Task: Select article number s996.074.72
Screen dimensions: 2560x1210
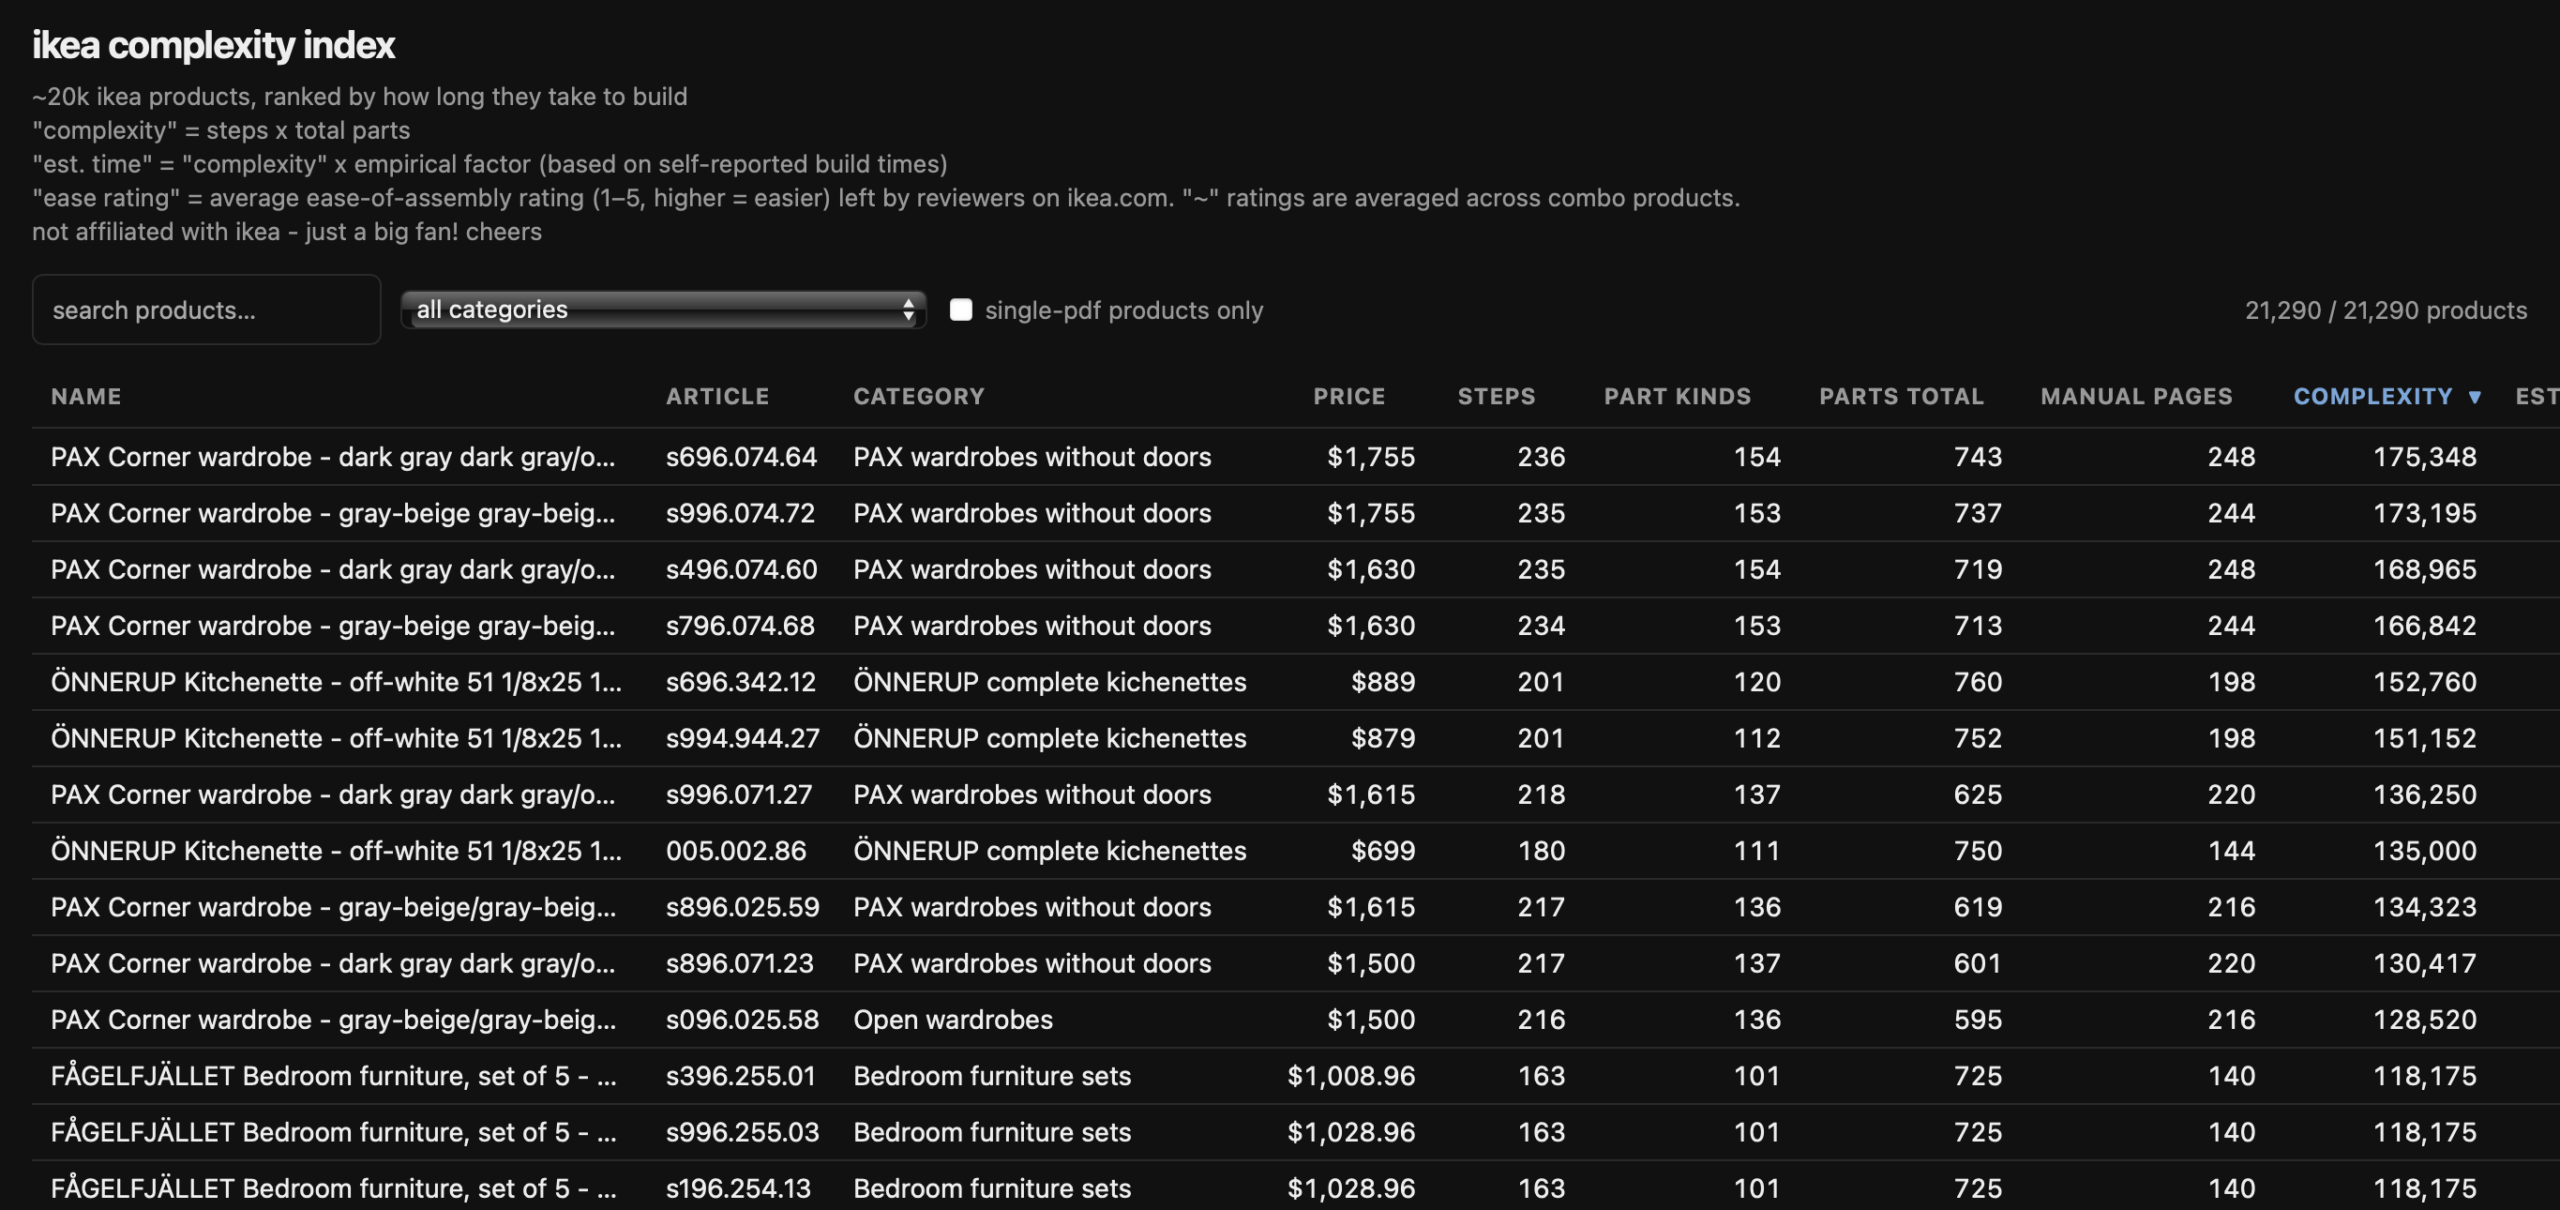Action: coord(740,513)
